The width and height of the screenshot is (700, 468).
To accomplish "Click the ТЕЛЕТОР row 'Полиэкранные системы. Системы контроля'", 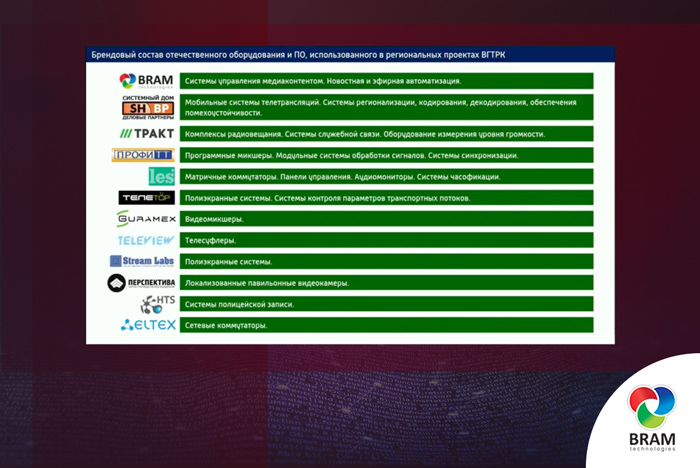I will [387, 197].
